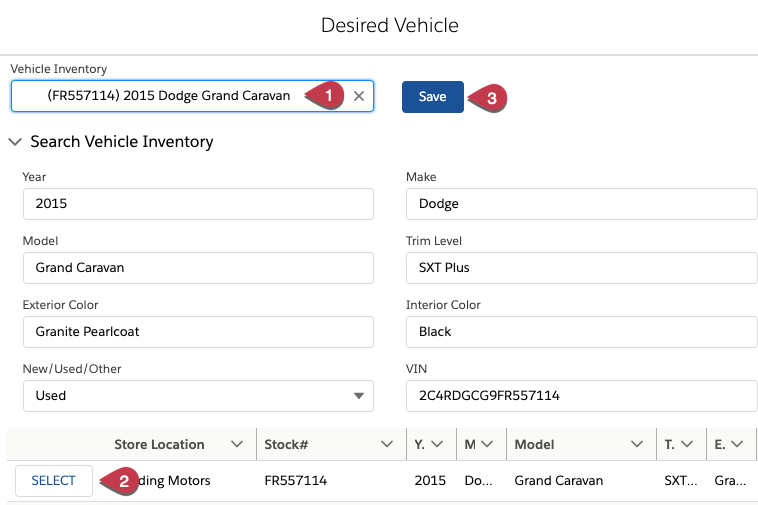Open Model column menu chevron
758x505 pixels.
pos(637,444)
